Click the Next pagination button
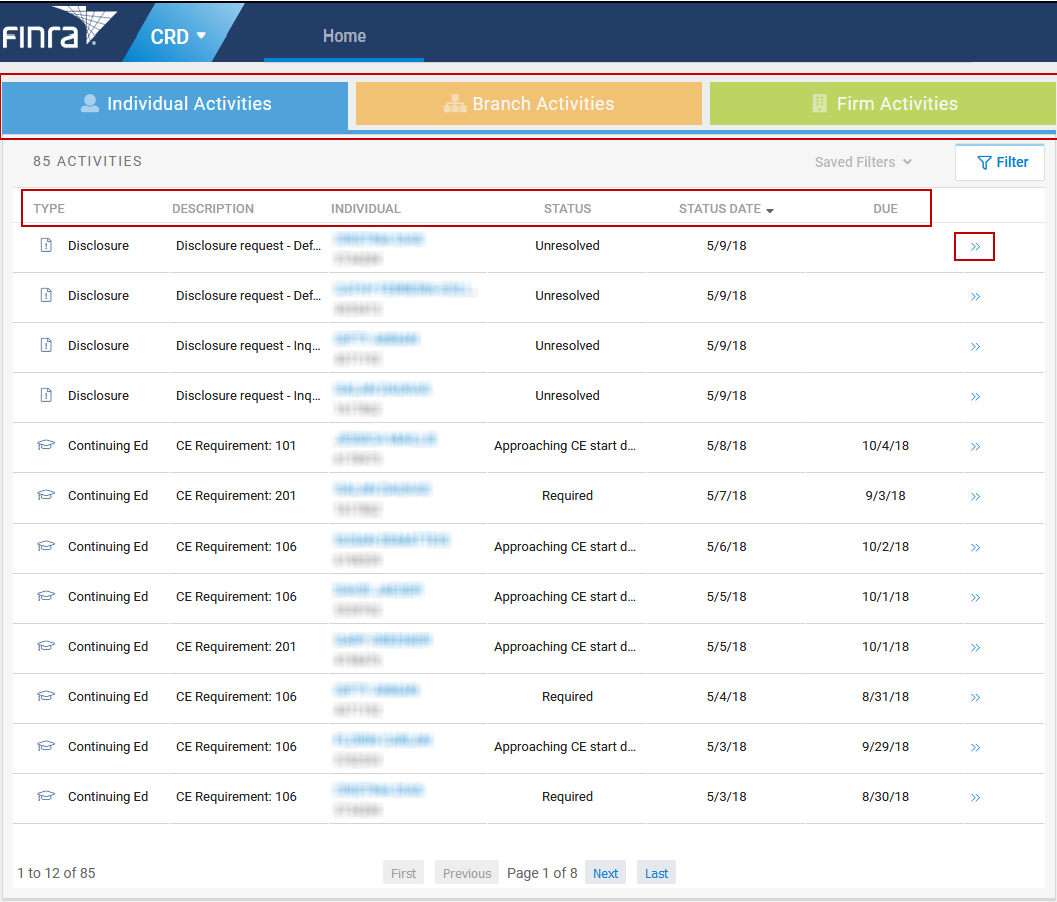The height and width of the screenshot is (902, 1057). pos(605,872)
